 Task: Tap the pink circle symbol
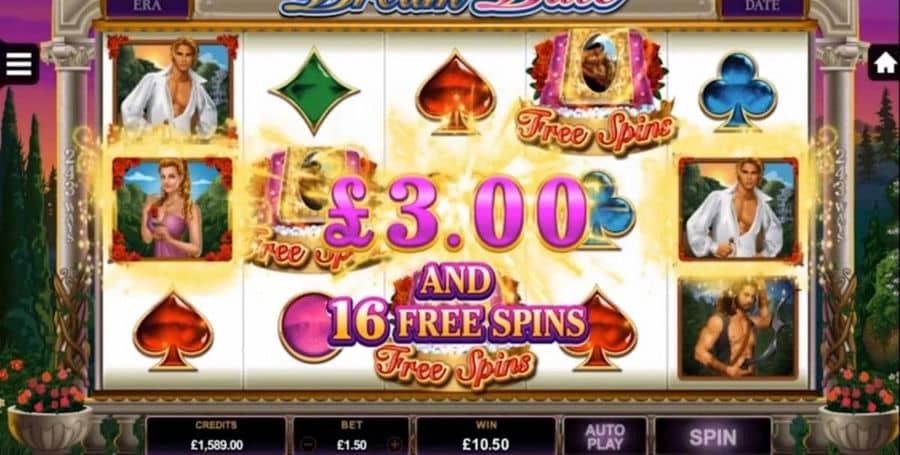(307, 328)
